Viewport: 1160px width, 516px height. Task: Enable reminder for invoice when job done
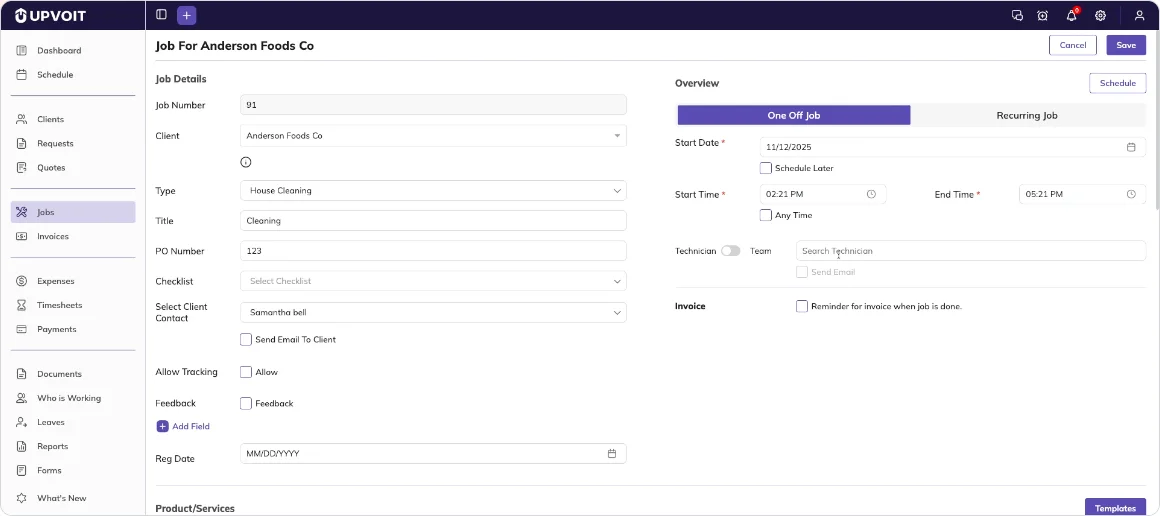click(801, 306)
